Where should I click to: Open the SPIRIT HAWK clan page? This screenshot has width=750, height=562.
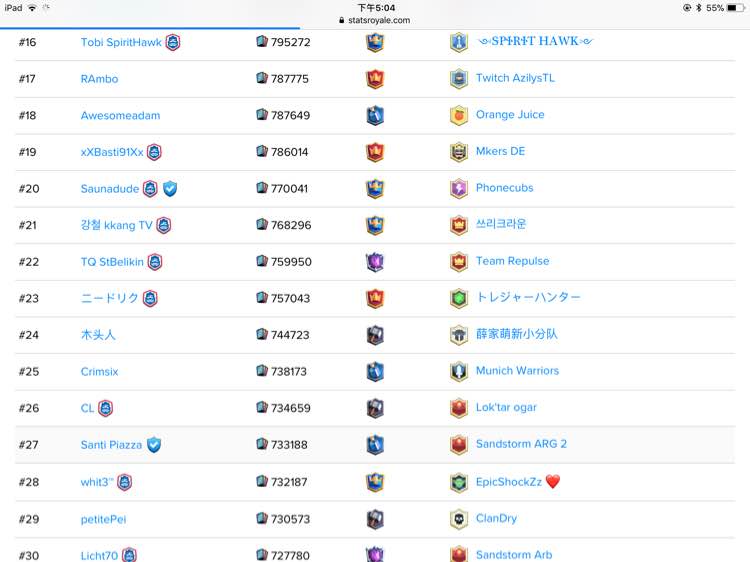point(535,41)
